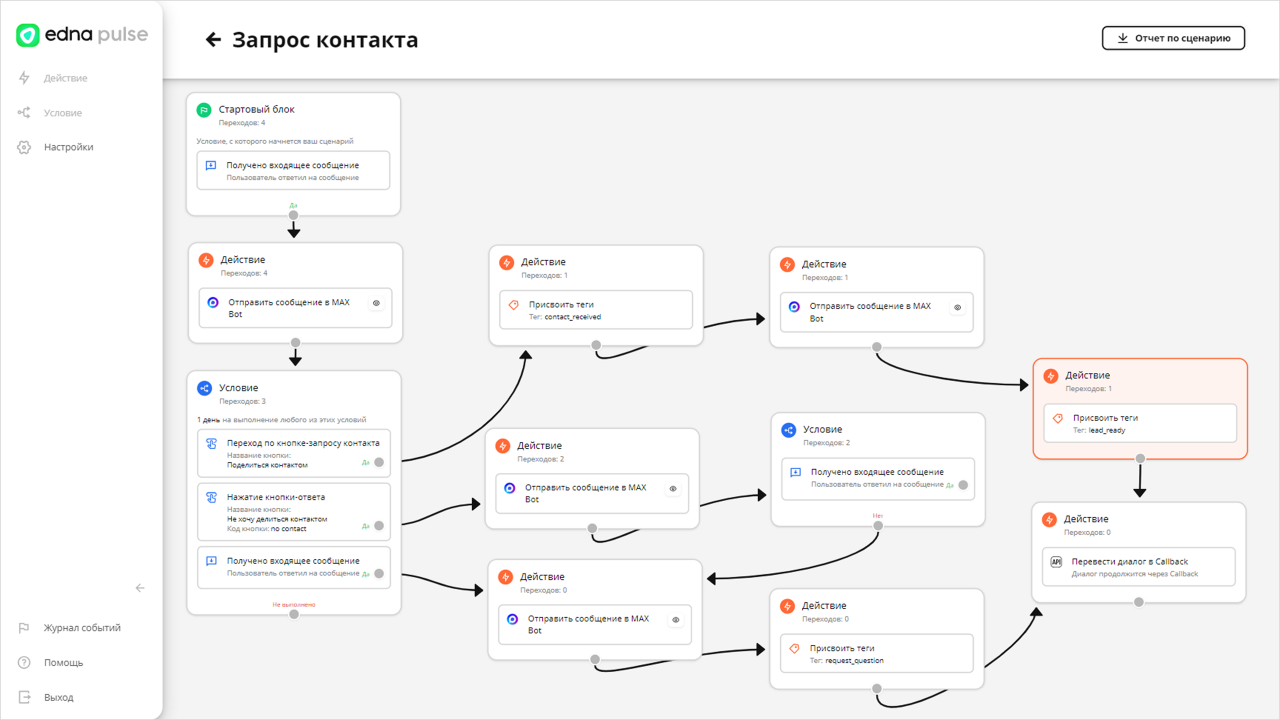Toggle the eye preview in first Отправить сообщение block

tap(377, 302)
